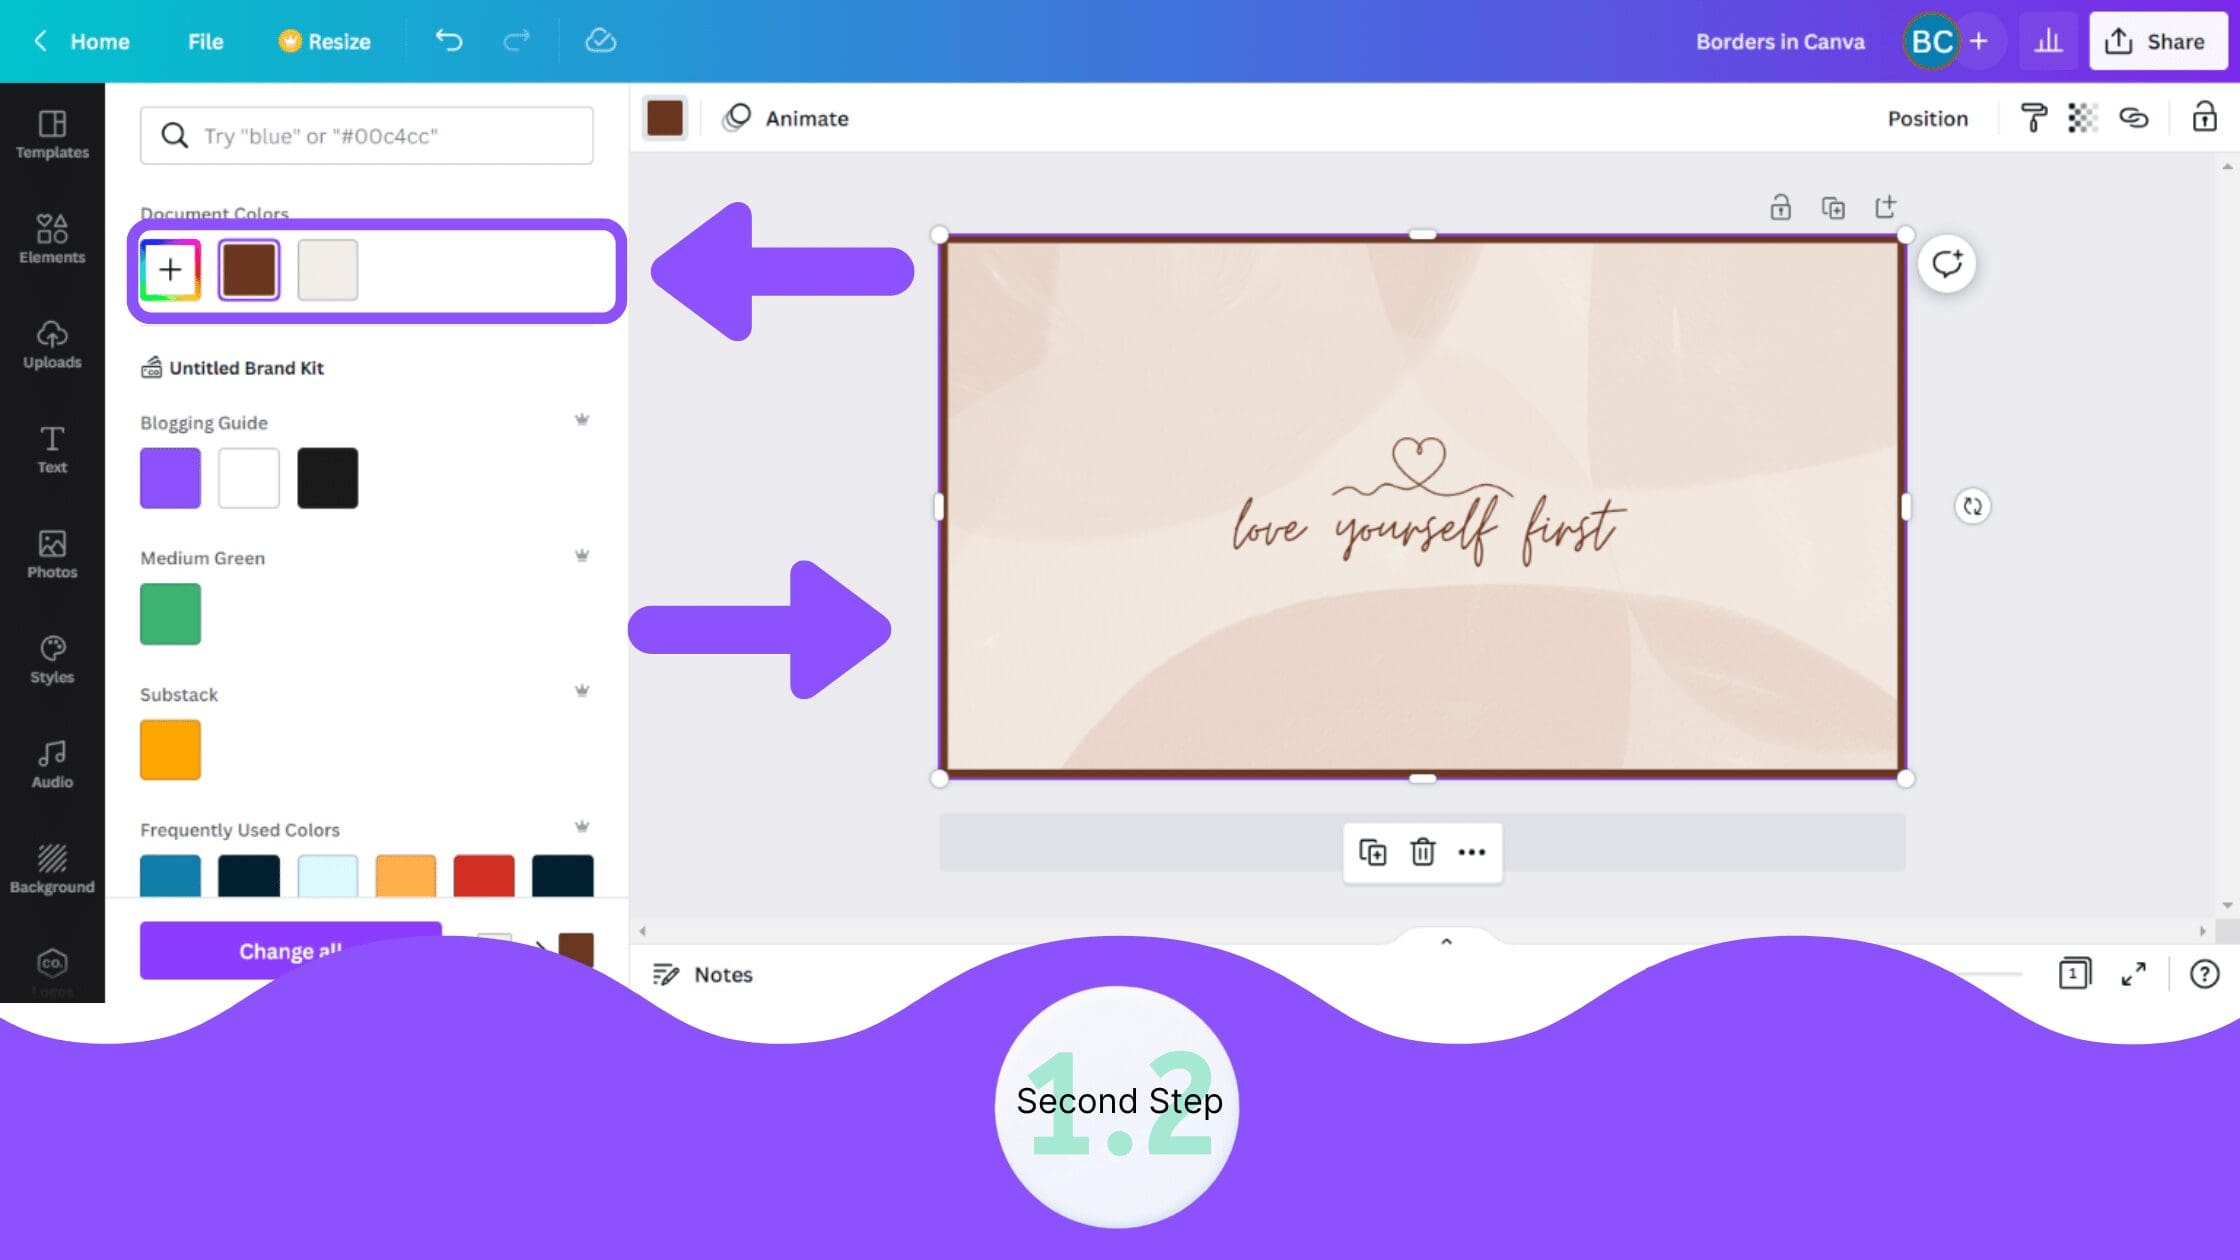
Task: Expand the Frequently Used Colors section
Action: [x=582, y=828]
